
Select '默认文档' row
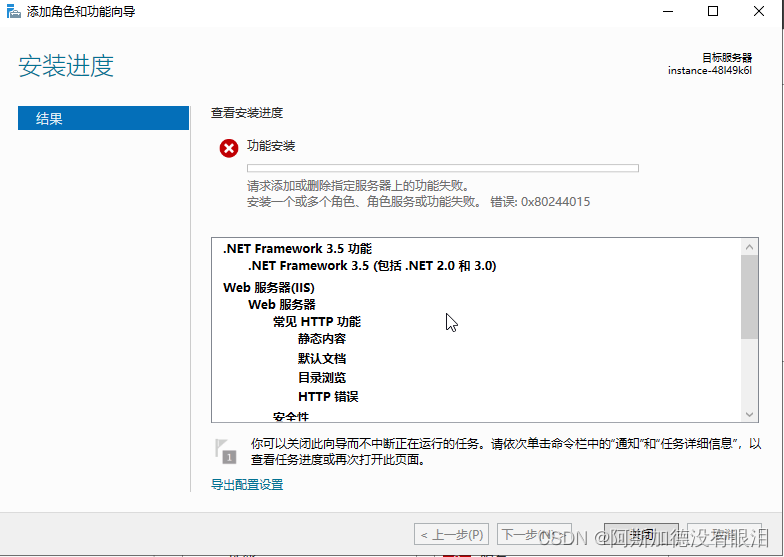(322, 358)
